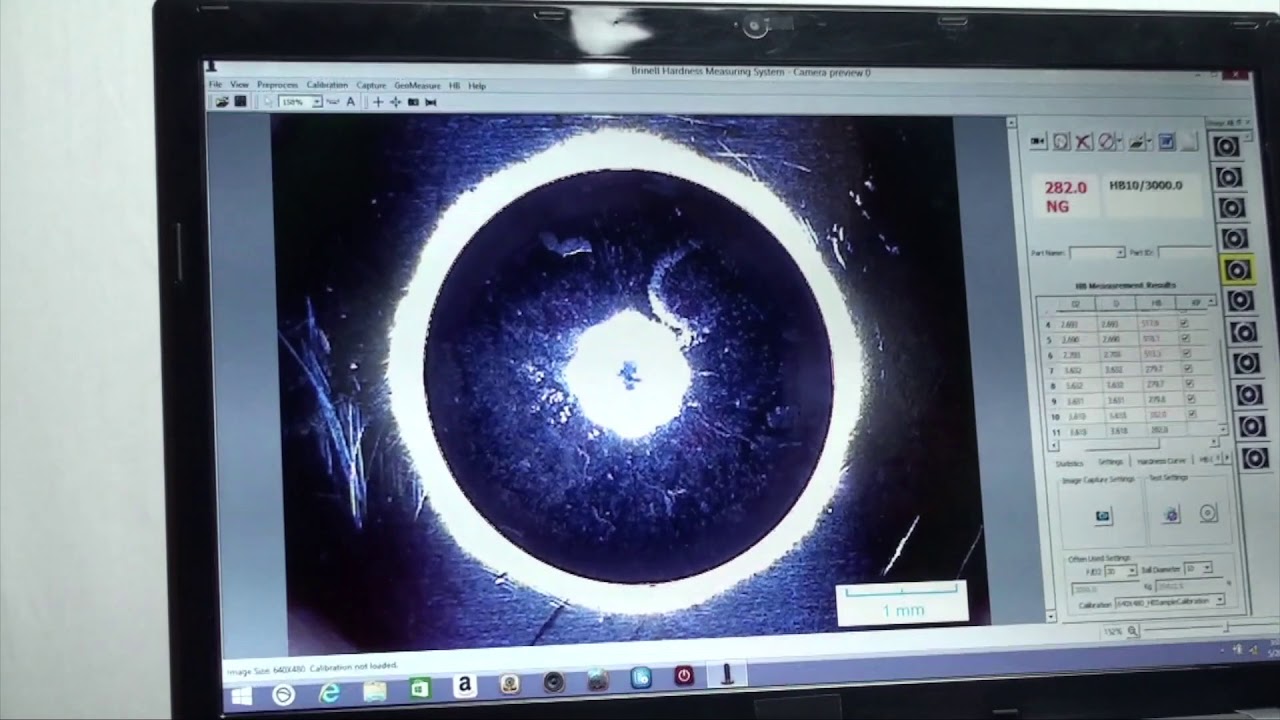Select the bottommost indentation thumbnail in the strip

point(1255,459)
